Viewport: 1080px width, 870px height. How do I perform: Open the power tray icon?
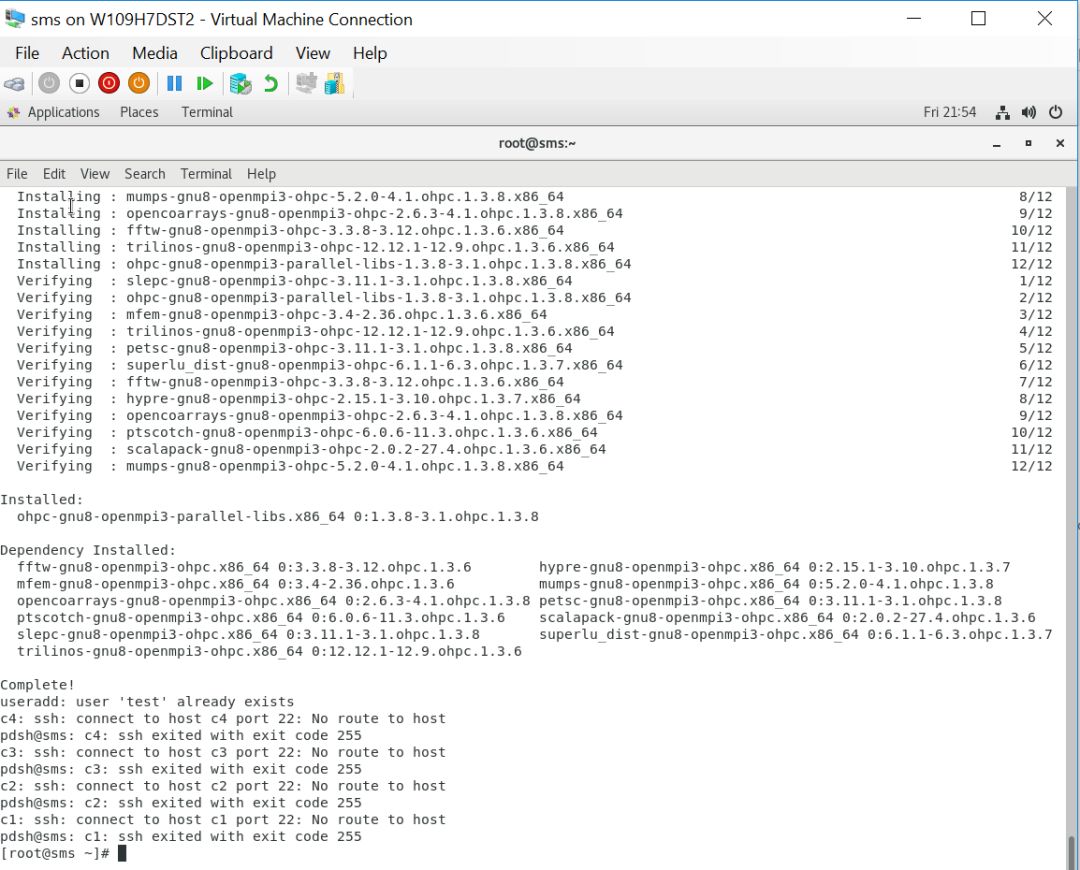pos(1055,112)
